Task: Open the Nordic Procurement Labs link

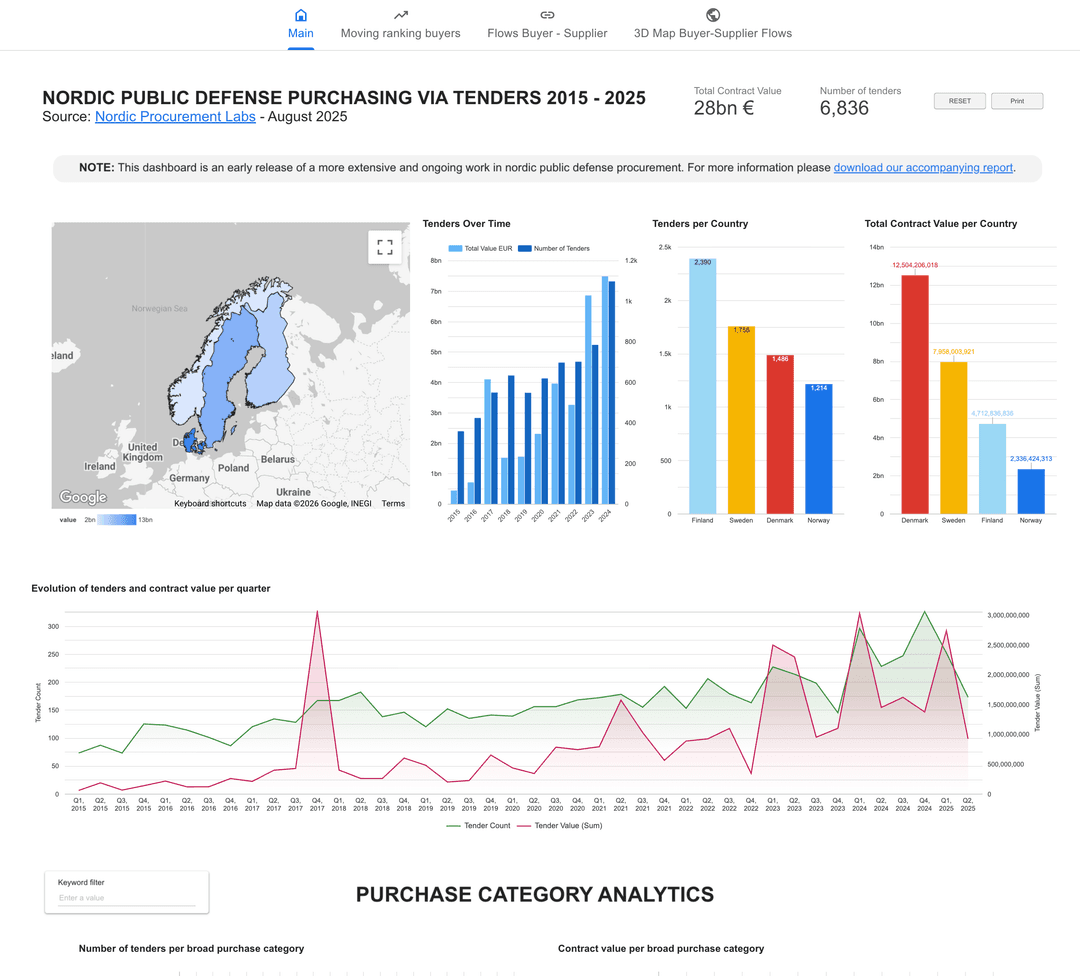Action: (174, 117)
